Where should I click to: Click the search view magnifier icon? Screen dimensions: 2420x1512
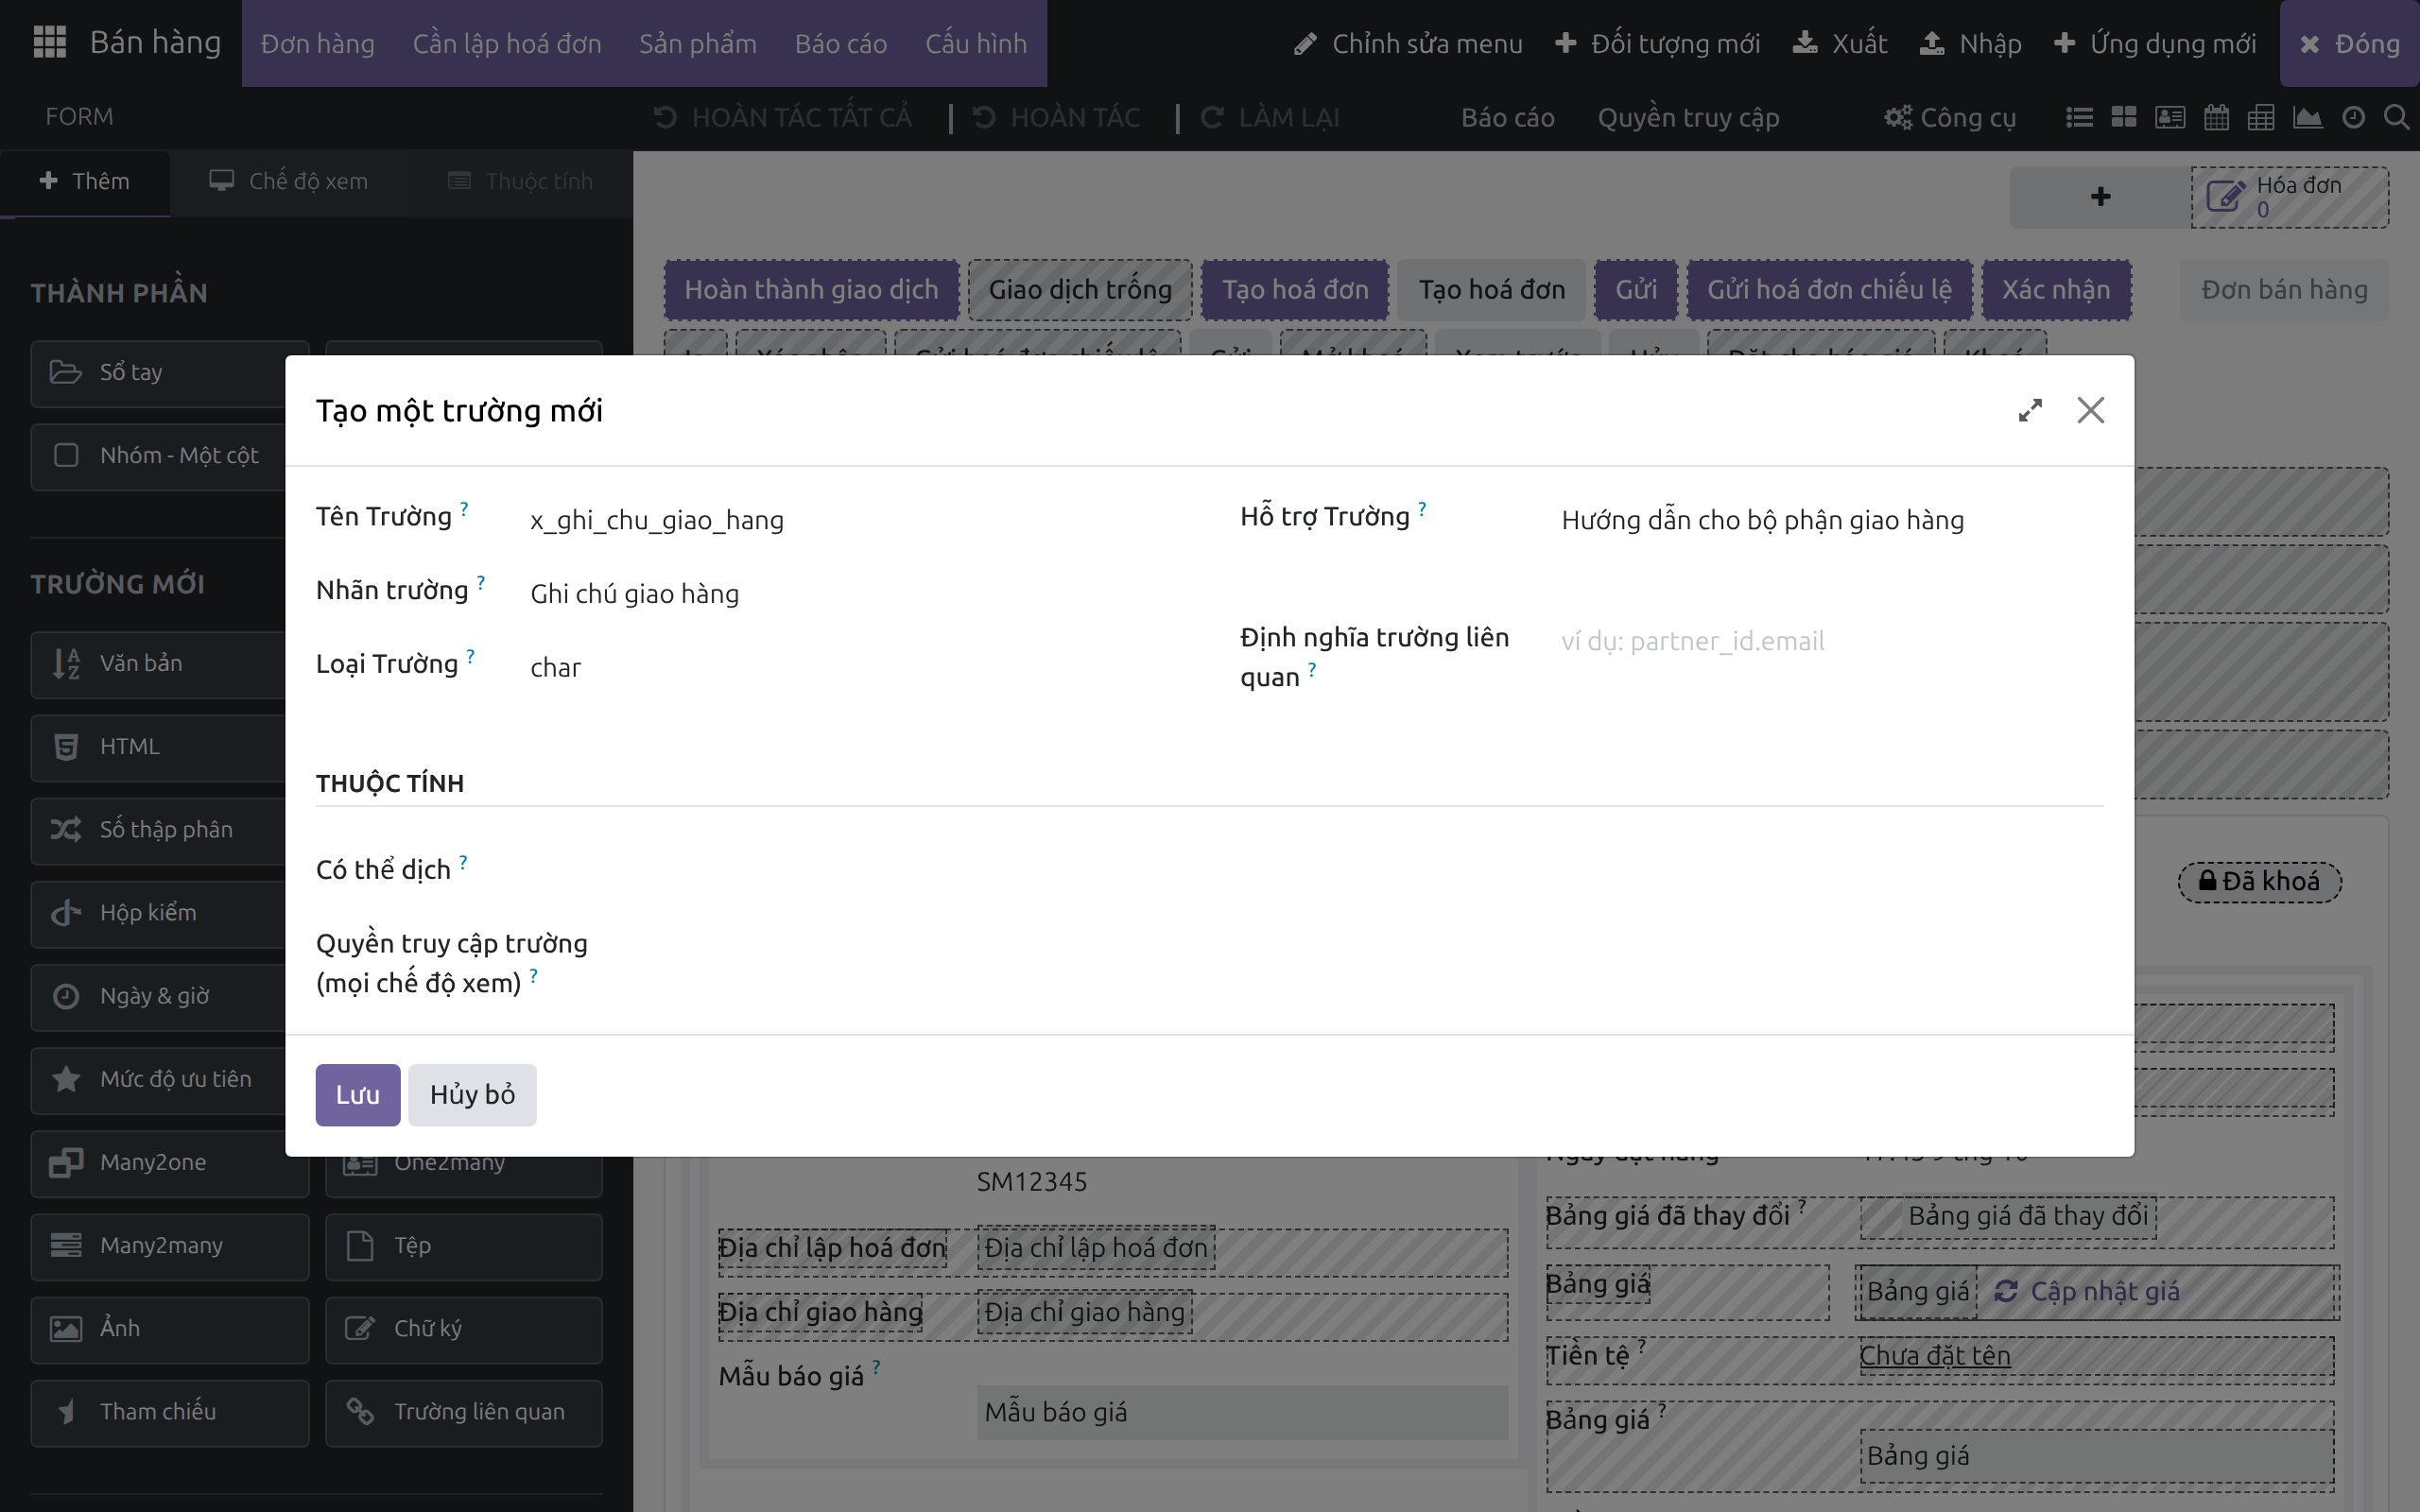pyautogui.click(x=2396, y=117)
